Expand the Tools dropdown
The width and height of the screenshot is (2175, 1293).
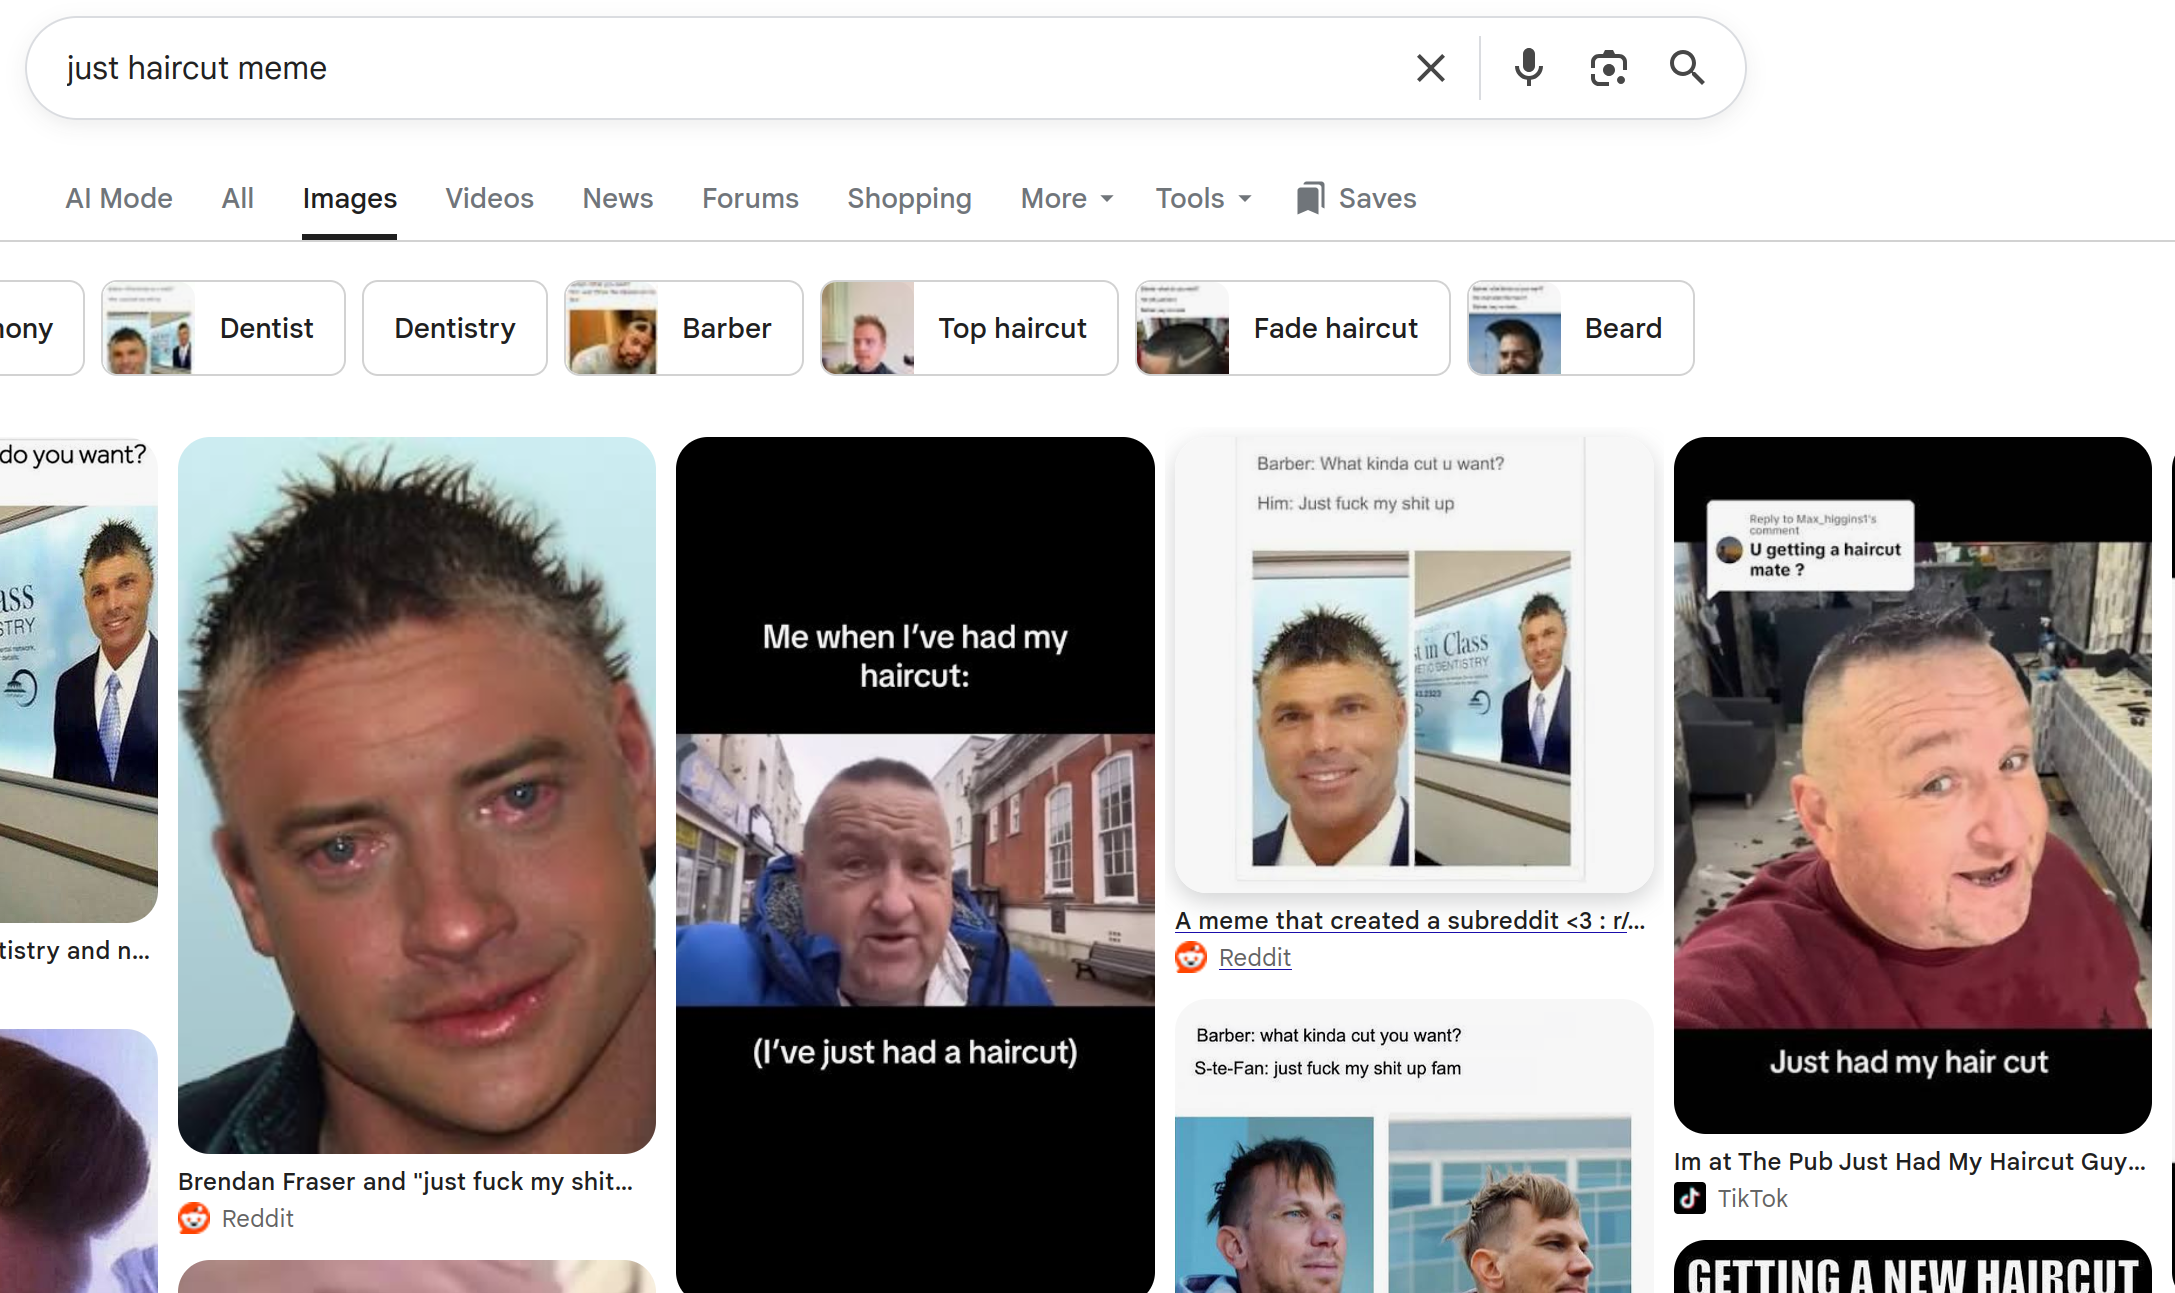click(x=1203, y=198)
